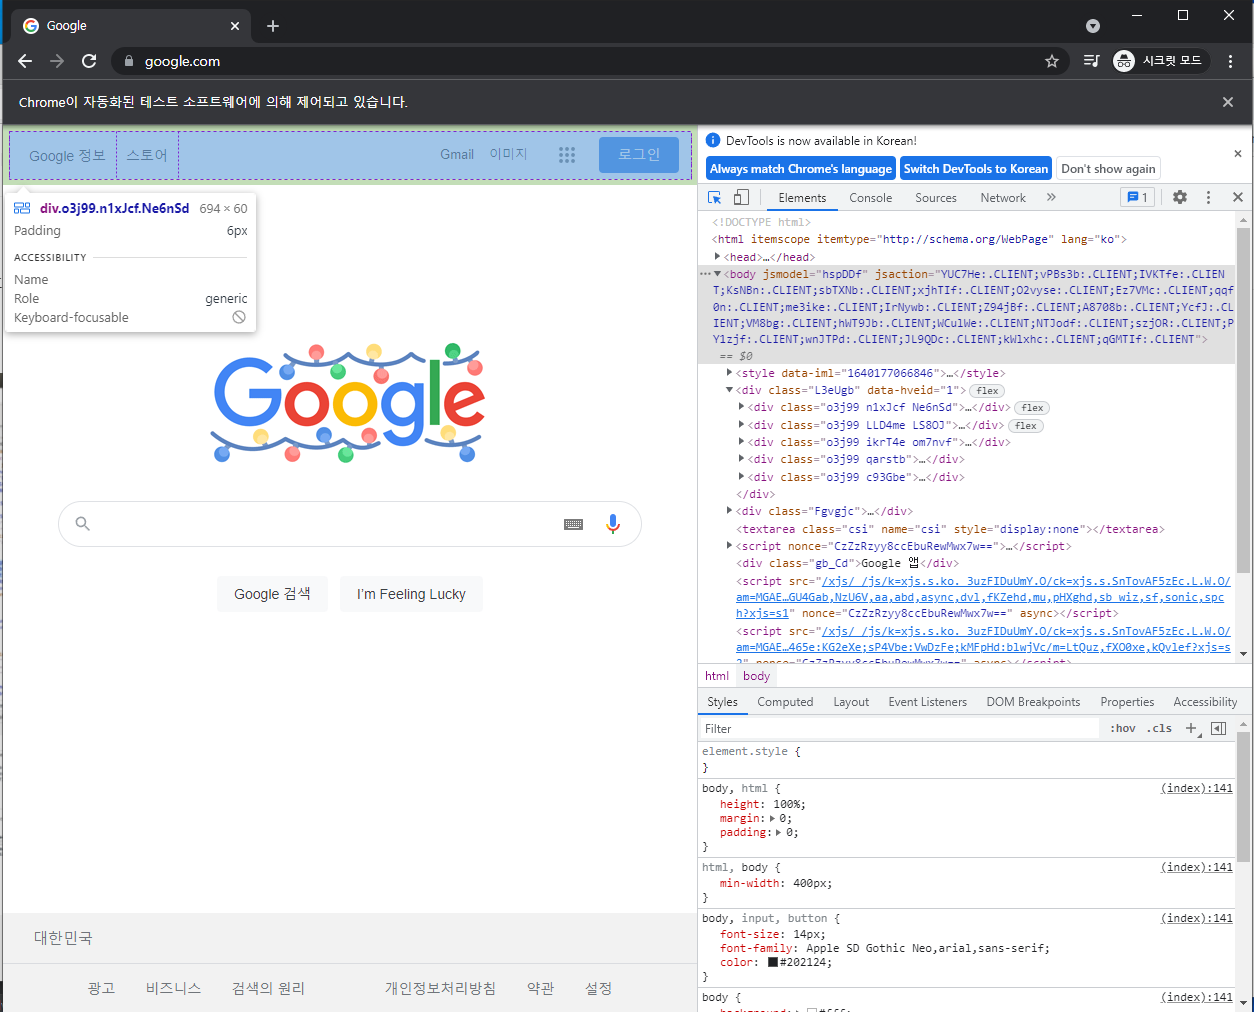Expand the div class Fgvgjc node
The image size is (1254, 1012).
click(x=729, y=511)
